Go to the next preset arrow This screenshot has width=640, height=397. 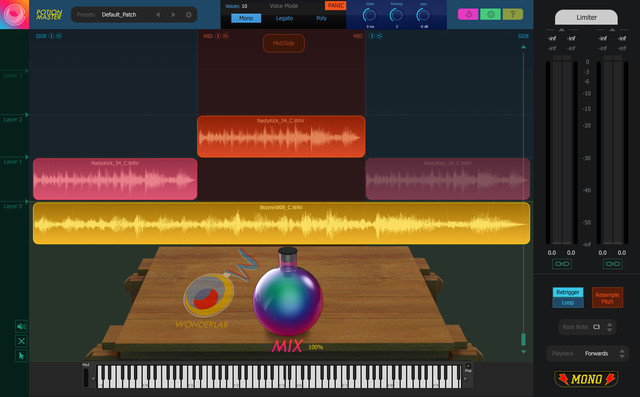(x=173, y=15)
